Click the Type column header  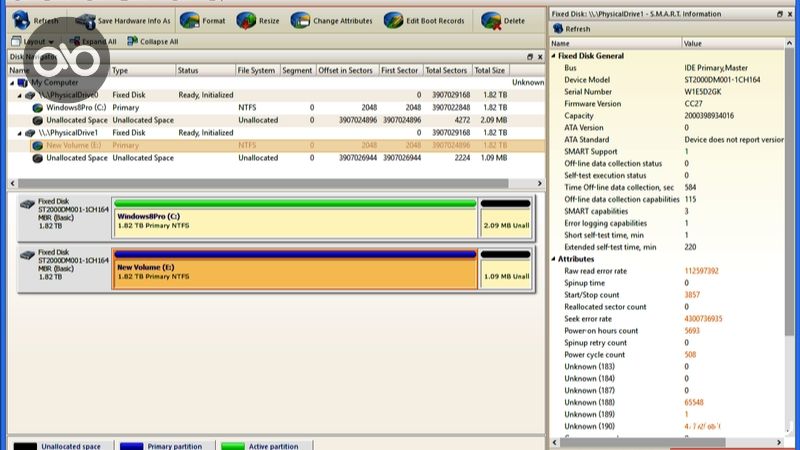tap(143, 70)
